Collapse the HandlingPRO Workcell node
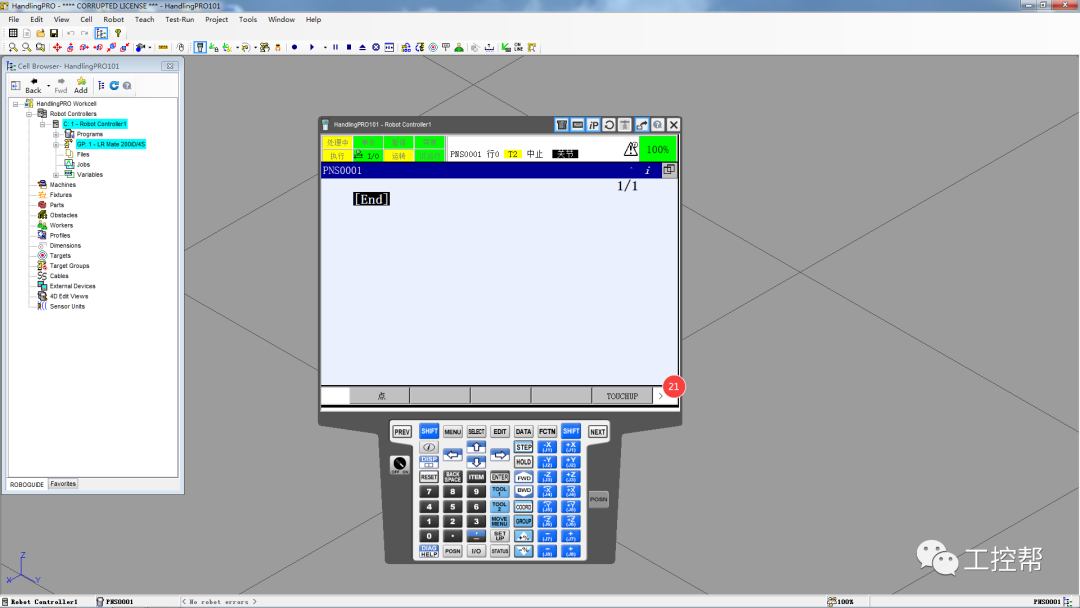 click(16, 104)
